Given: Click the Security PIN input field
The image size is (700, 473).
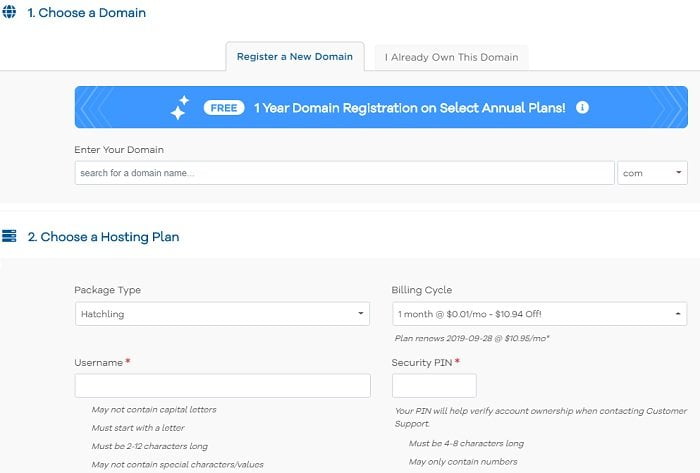Looking at the screenshot, I should [434, 386].
